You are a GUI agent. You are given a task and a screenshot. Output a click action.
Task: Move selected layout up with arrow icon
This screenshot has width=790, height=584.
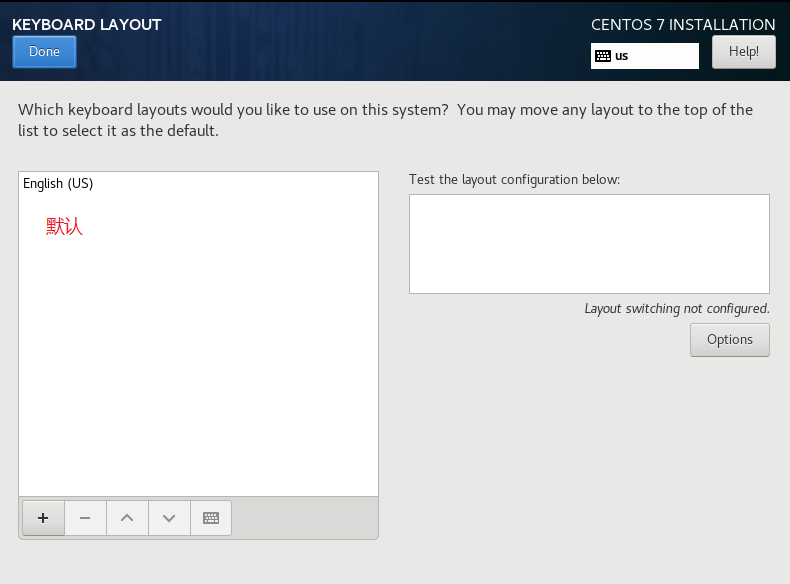pyautogui.click(x=127, y=518)
